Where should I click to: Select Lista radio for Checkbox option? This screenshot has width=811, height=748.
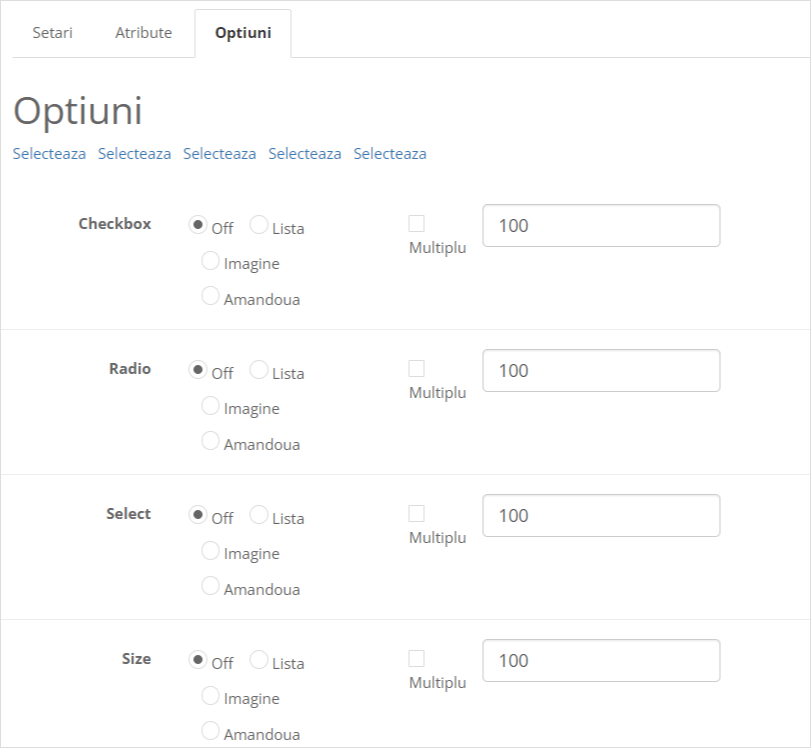pyautogui.click(x=258, y=225)
